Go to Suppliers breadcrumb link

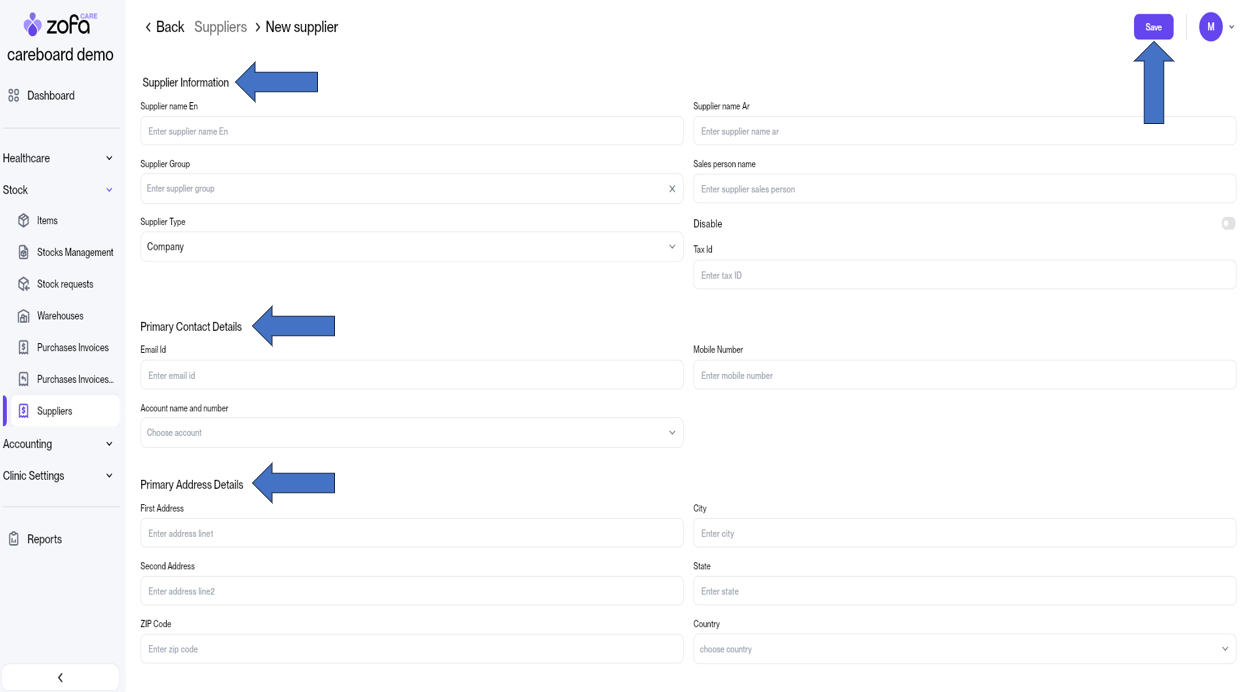click(220, 27)
